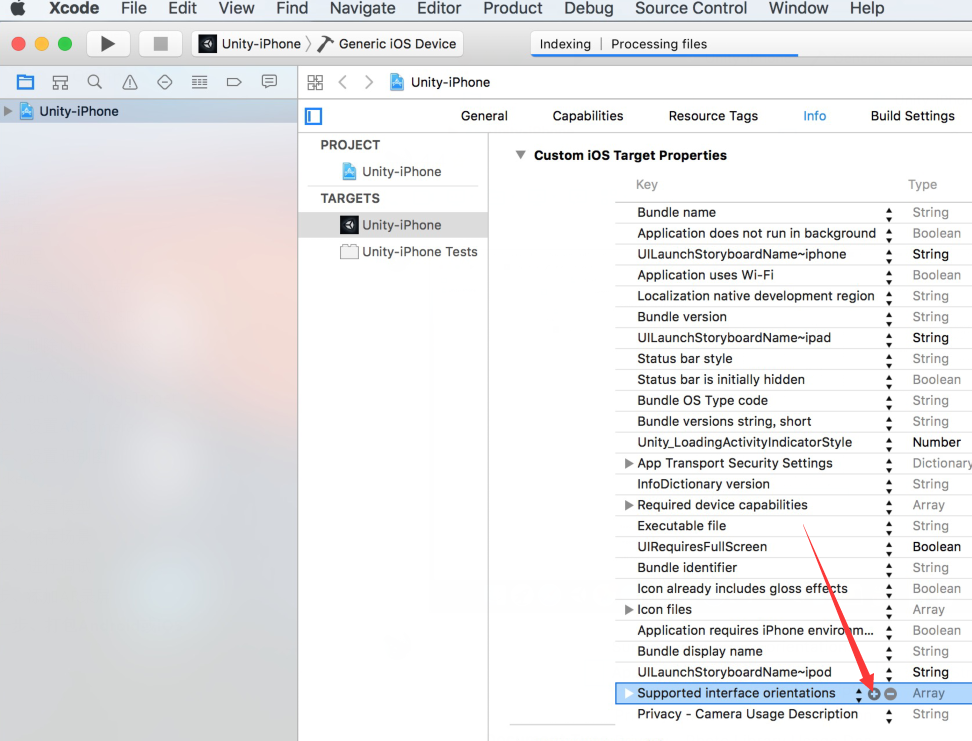
Task: Select the Executable file row
Action: click(x=793, y=526)
